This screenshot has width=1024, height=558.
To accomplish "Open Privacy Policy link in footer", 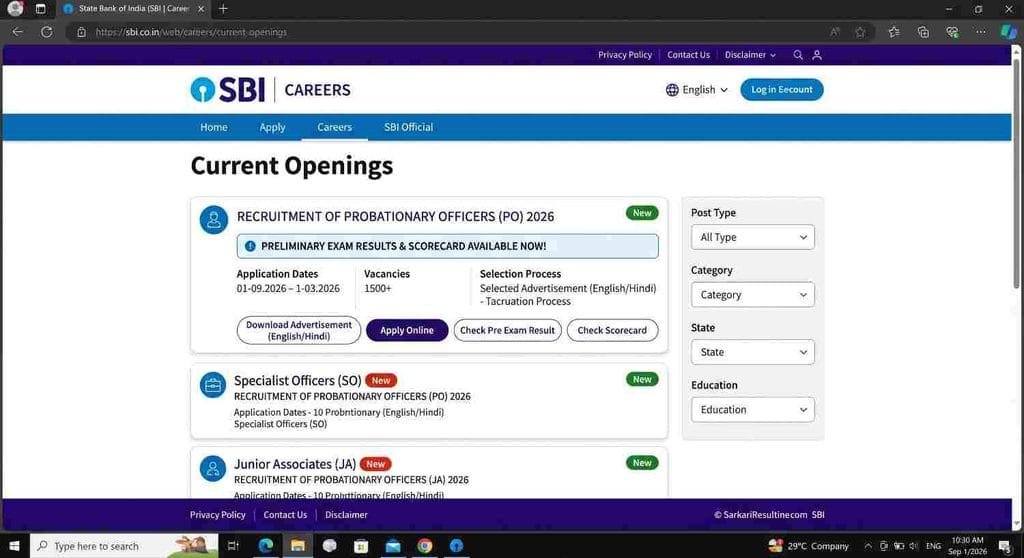I will tap(217, 515).
